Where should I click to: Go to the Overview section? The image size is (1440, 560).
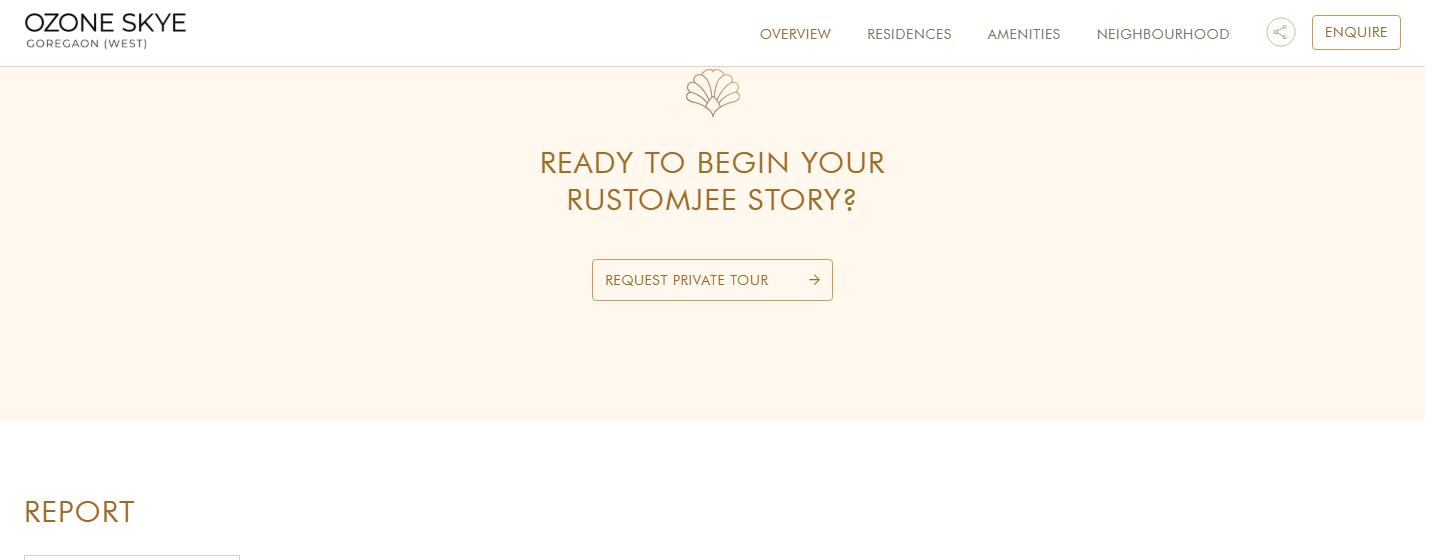tap(795, 34)
